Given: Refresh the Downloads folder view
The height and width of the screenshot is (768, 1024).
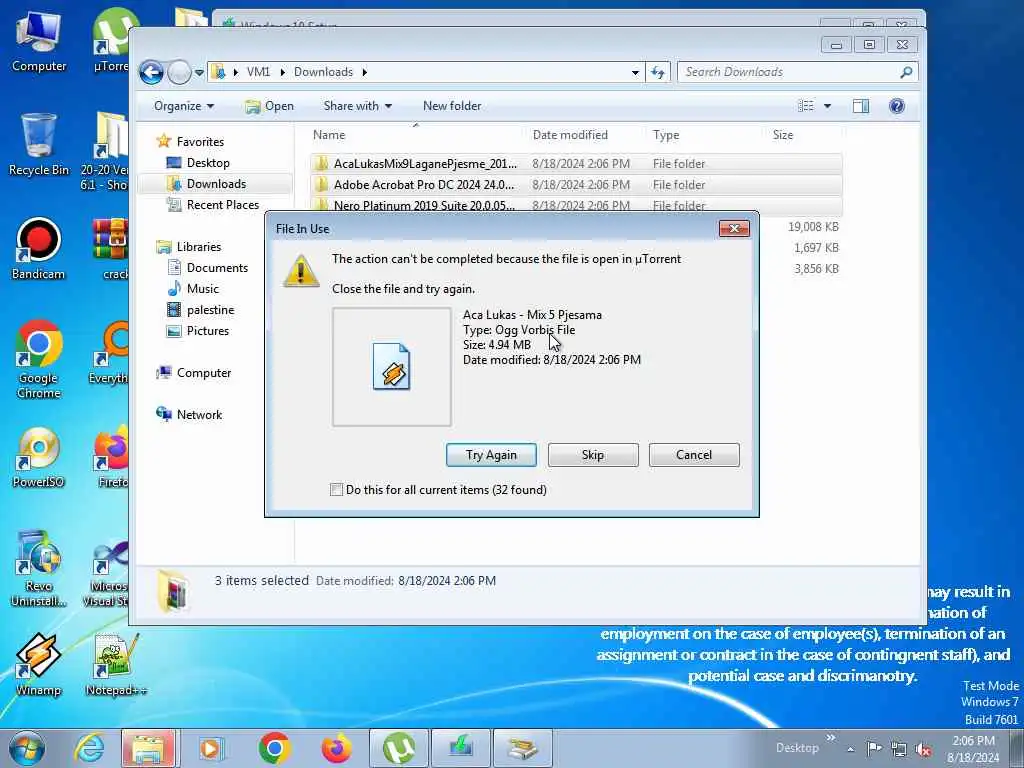Looking at the screenshot, I should click(x=658, y=72).
